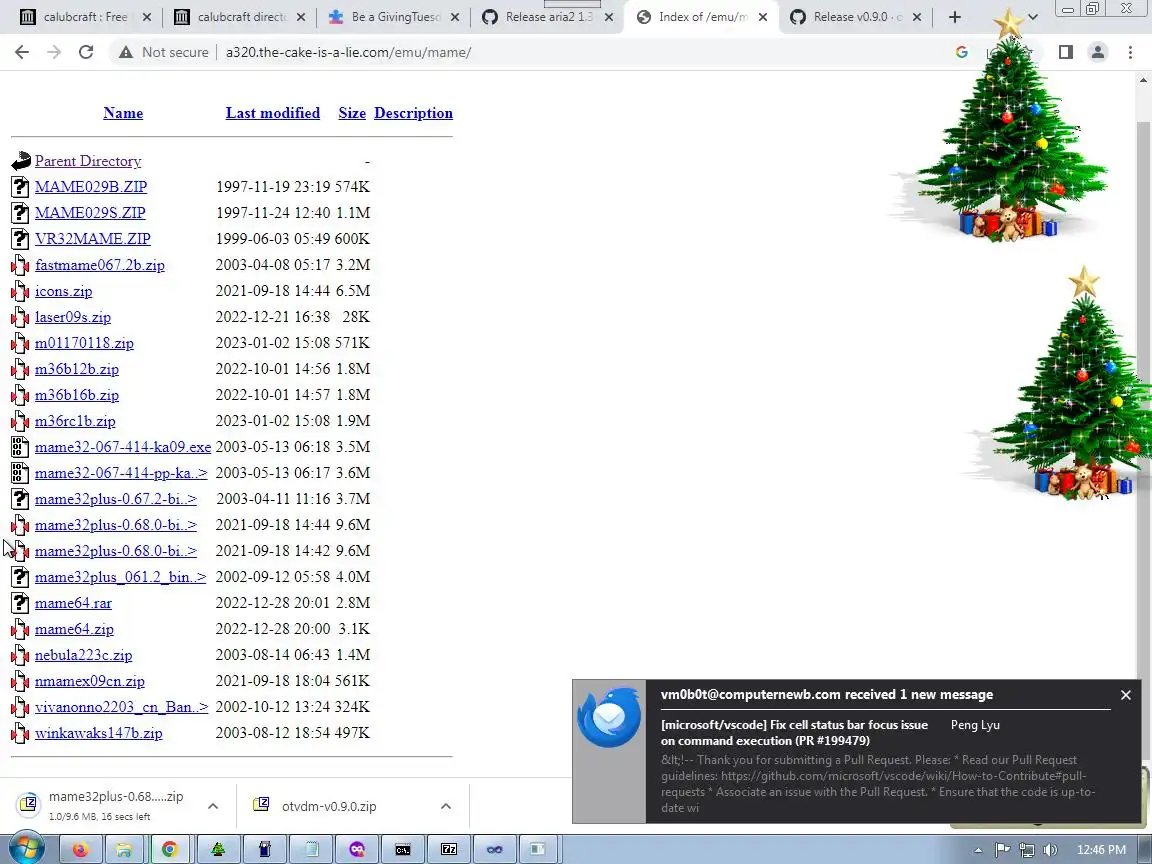This screenshot has height=864, width=1152.
Task: Close the 'Release aria2 1.3' tab
Action: tap(608, 17)
